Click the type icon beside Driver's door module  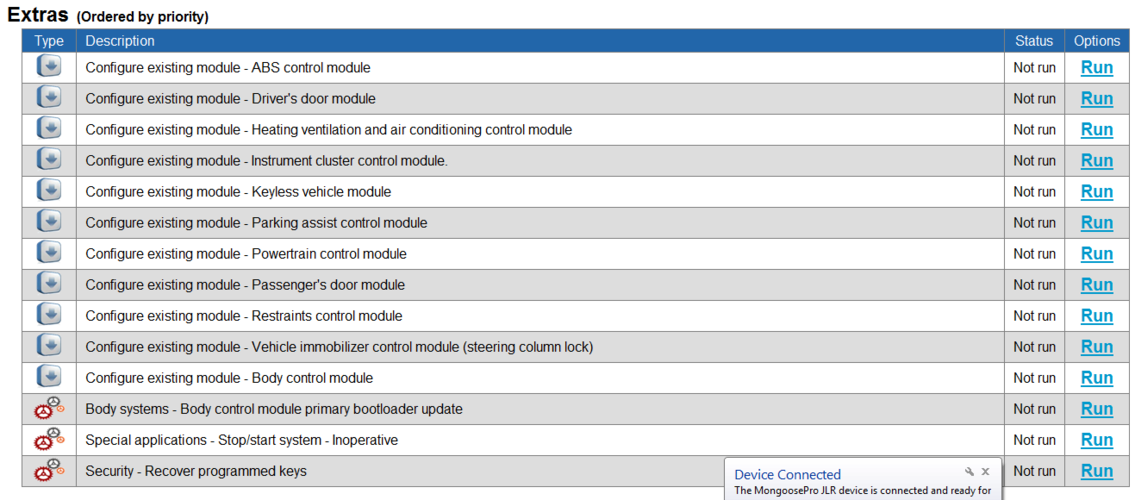(48, 98)
